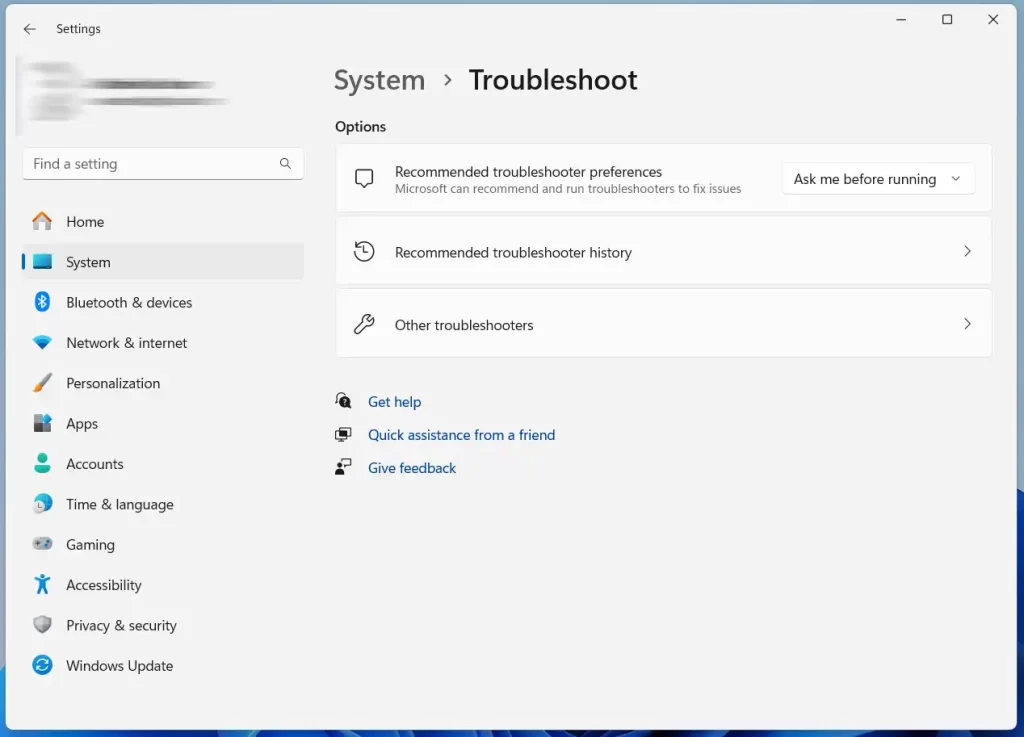The image size is (1024, 737).
Task: Open the Get help link
Action: click(394, 401)
